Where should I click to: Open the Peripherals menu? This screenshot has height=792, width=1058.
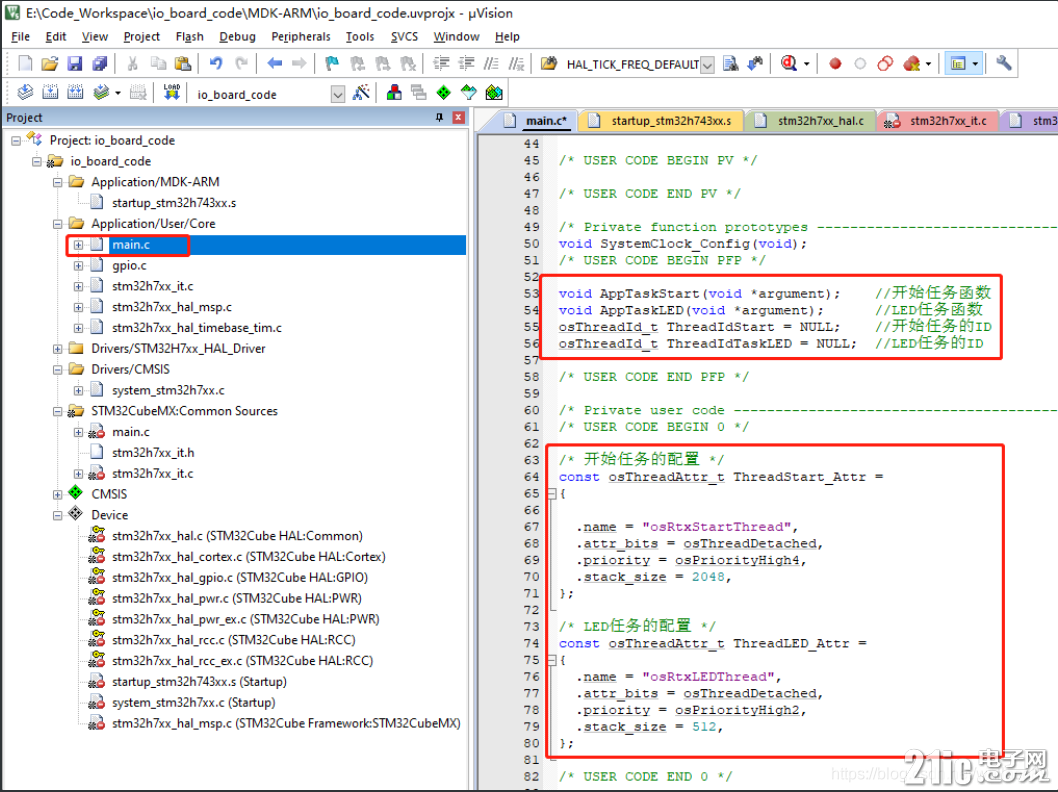pyautogui.click(x=300, y=36)
